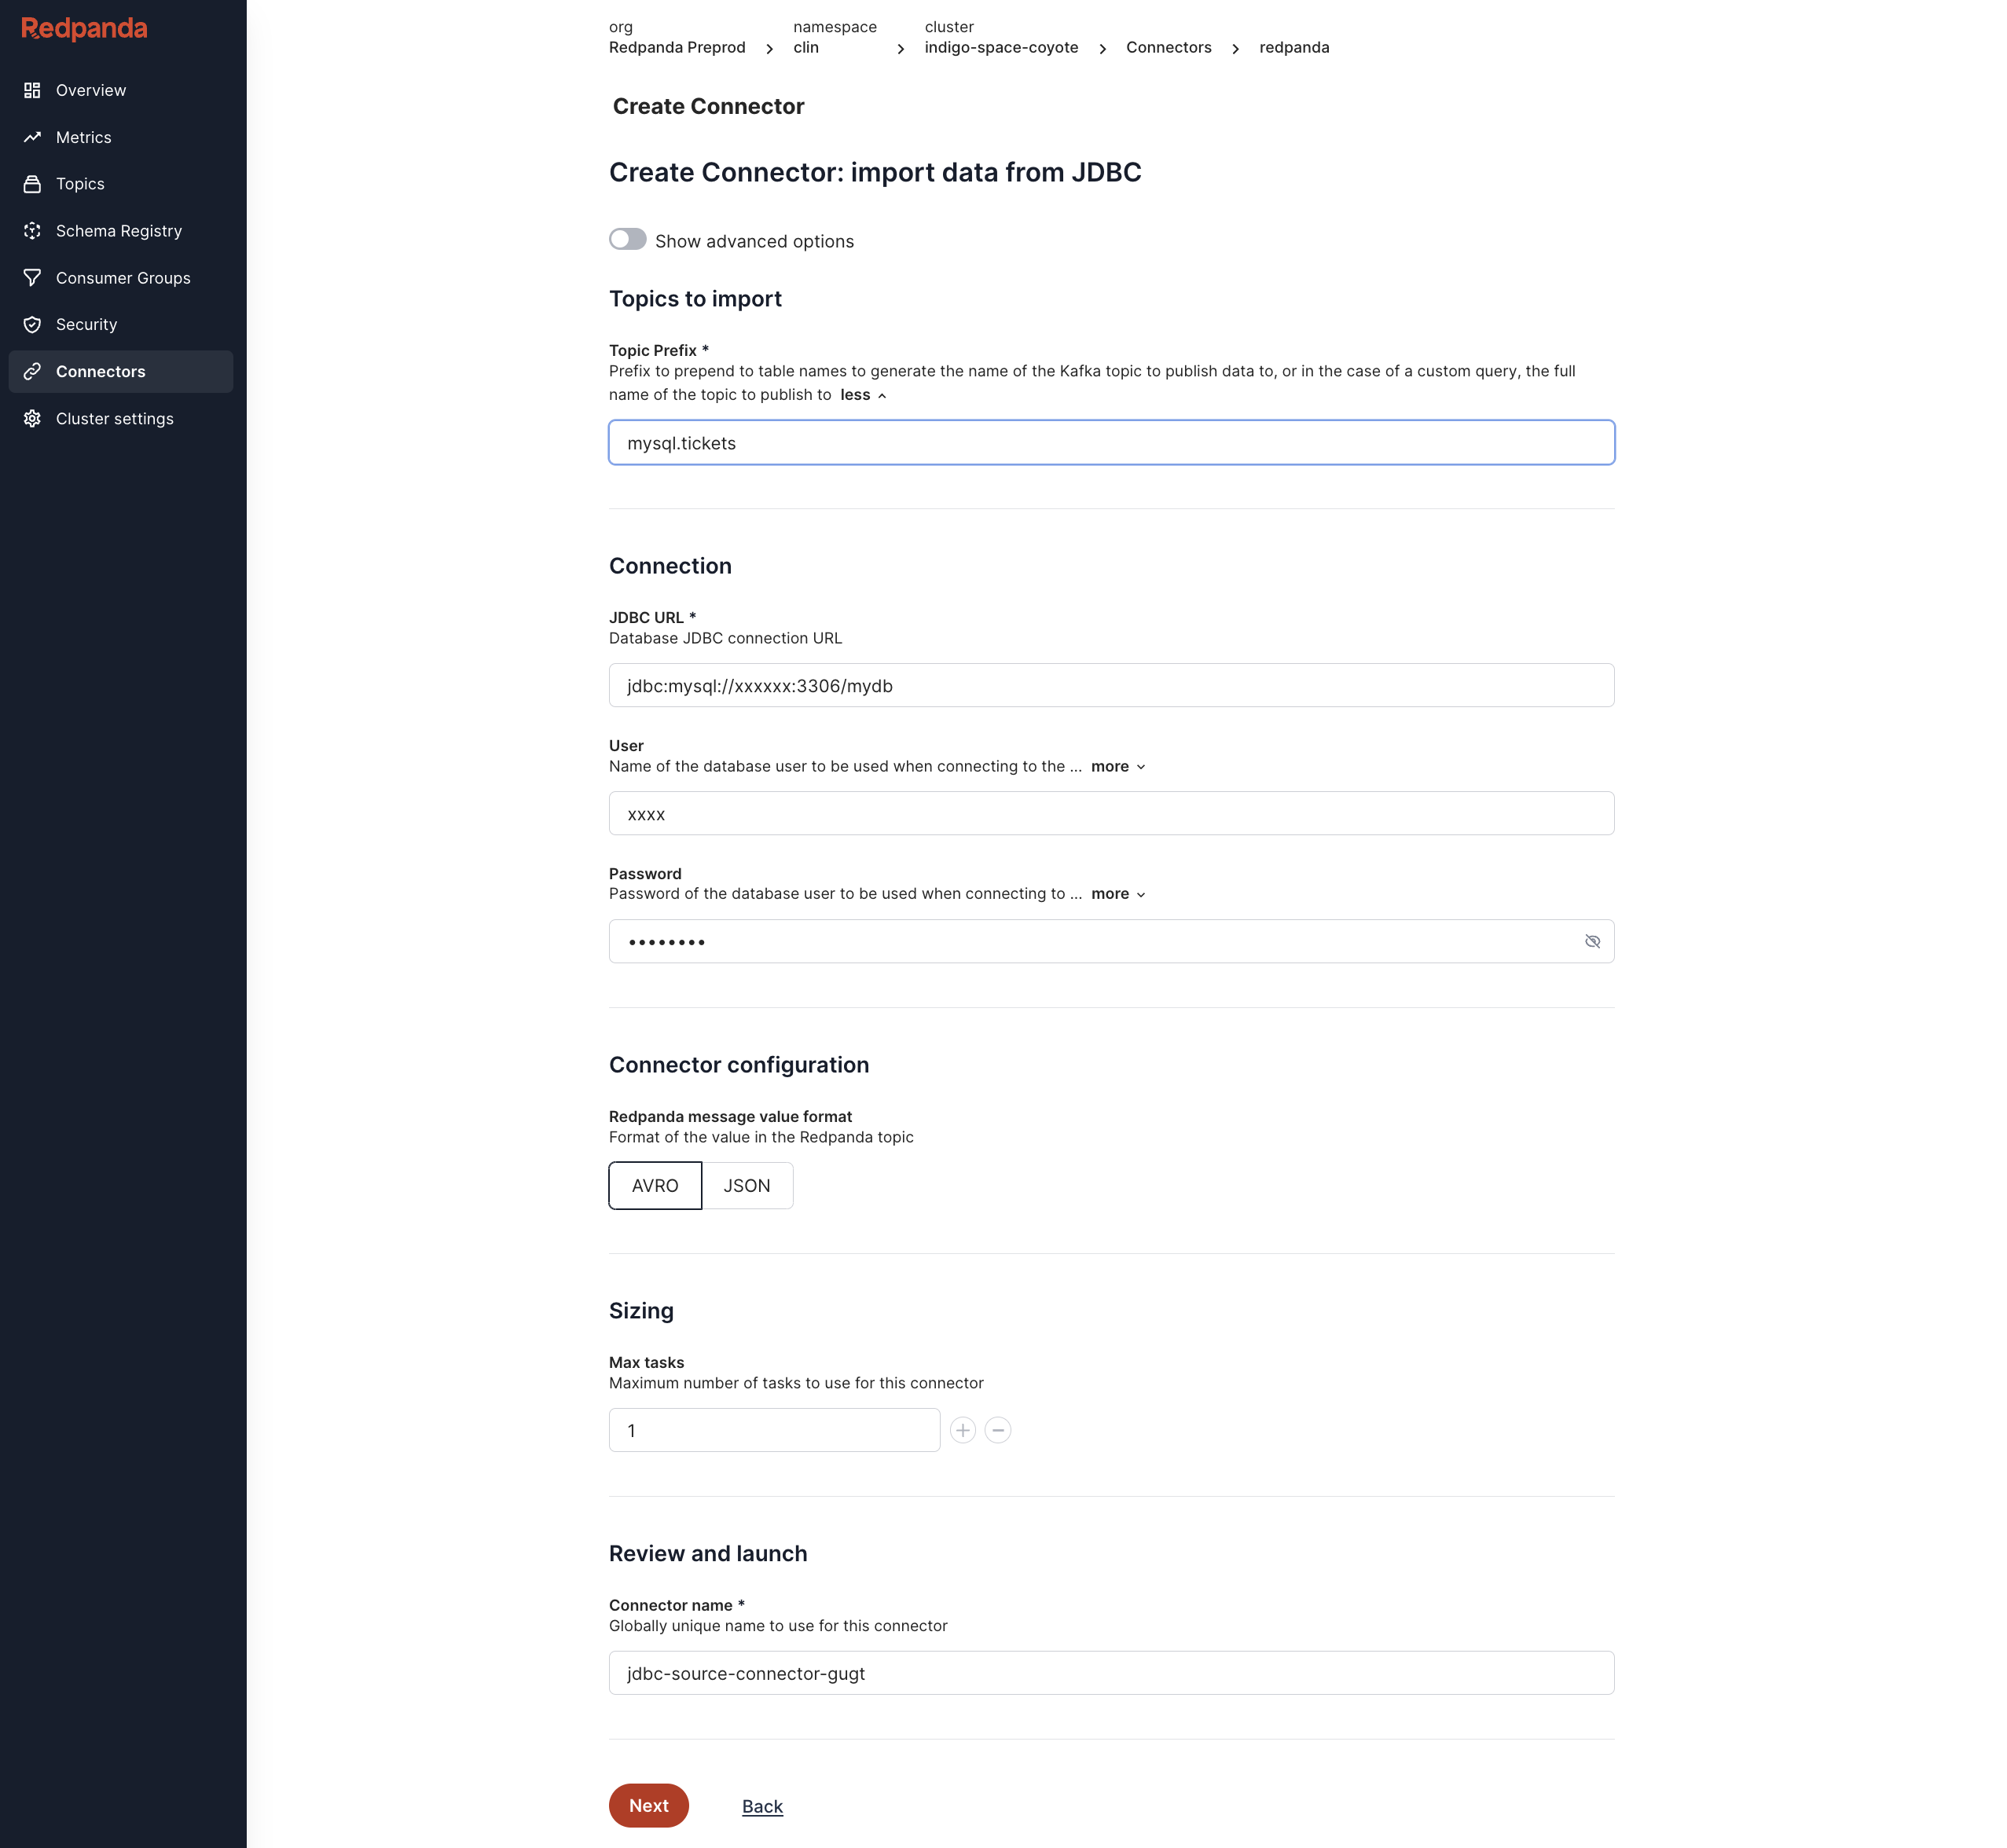Screen dimensions: 2007x1848
Task: Open Cluster settings
Action: click(114, 418)
